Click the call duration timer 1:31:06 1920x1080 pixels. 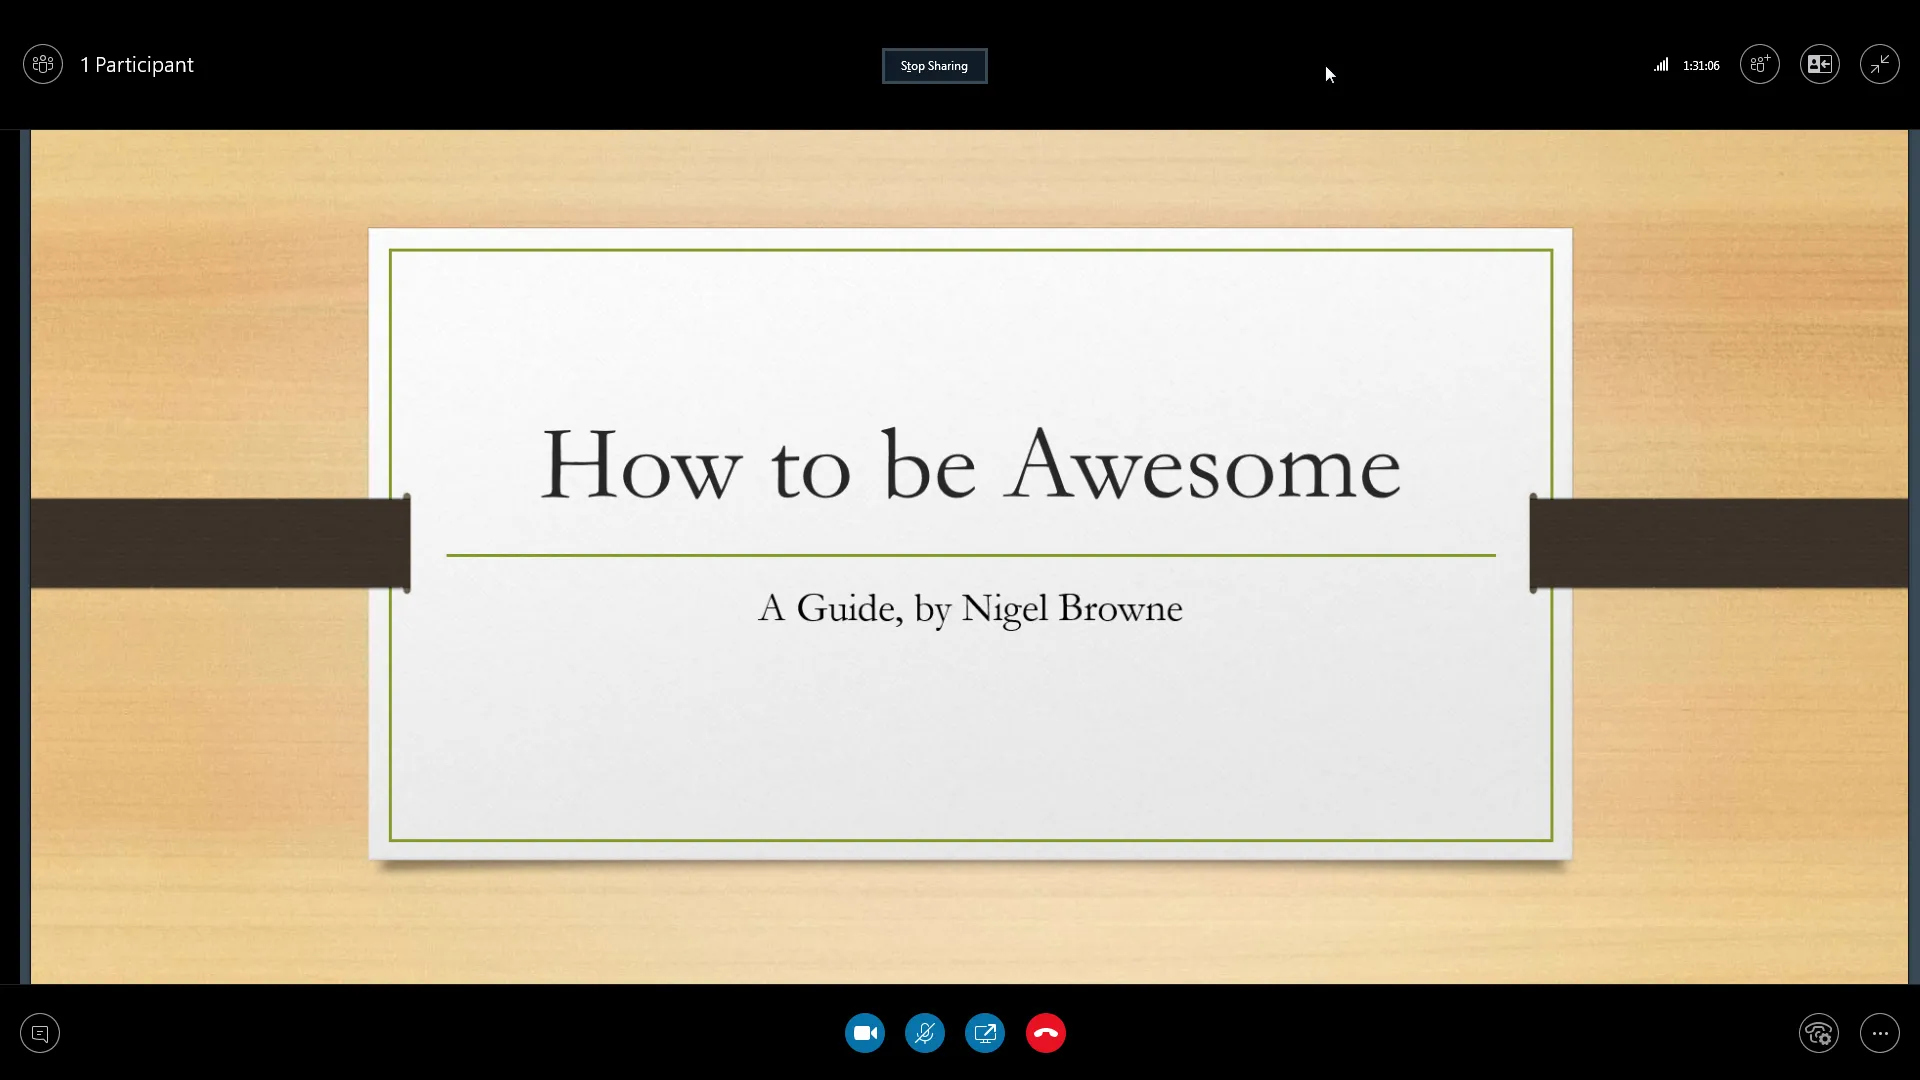pyautogui.click(x=1701, y=66)
